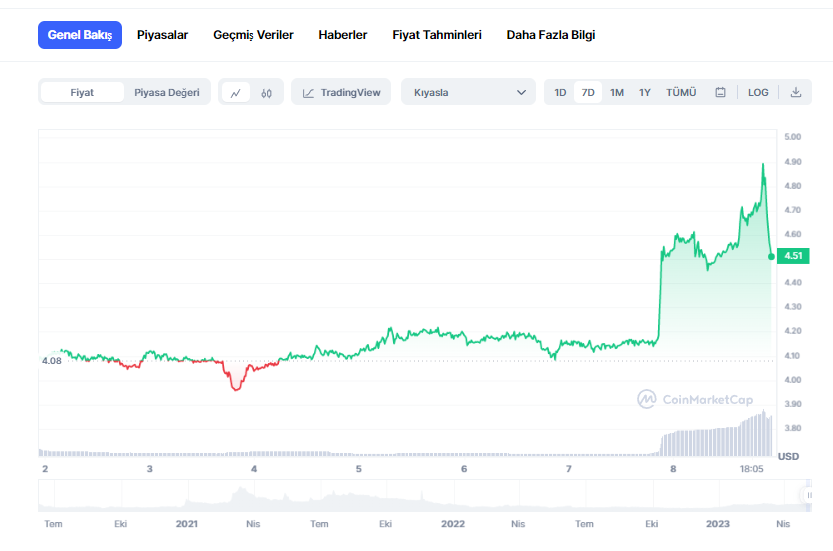Go to the Geçmiş Veriler tab

coord(253,35)
